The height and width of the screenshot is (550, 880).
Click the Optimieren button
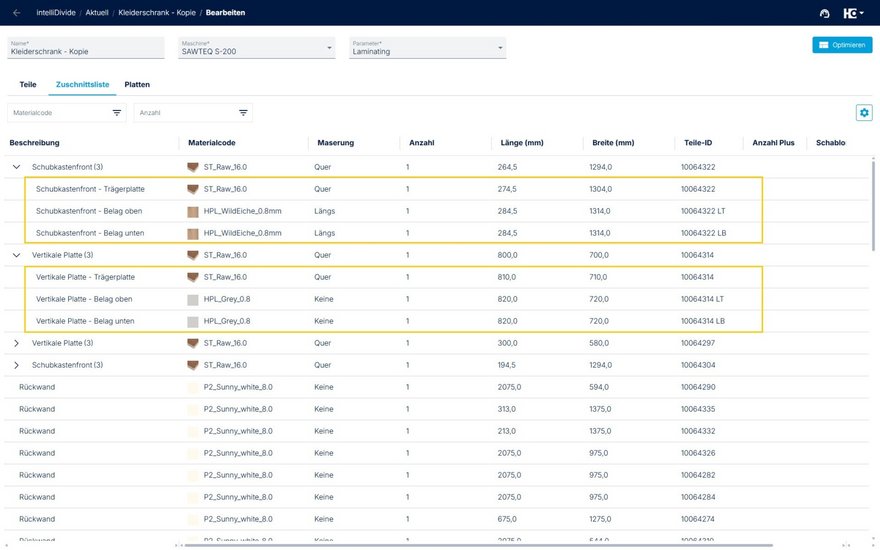pos(842,45)
